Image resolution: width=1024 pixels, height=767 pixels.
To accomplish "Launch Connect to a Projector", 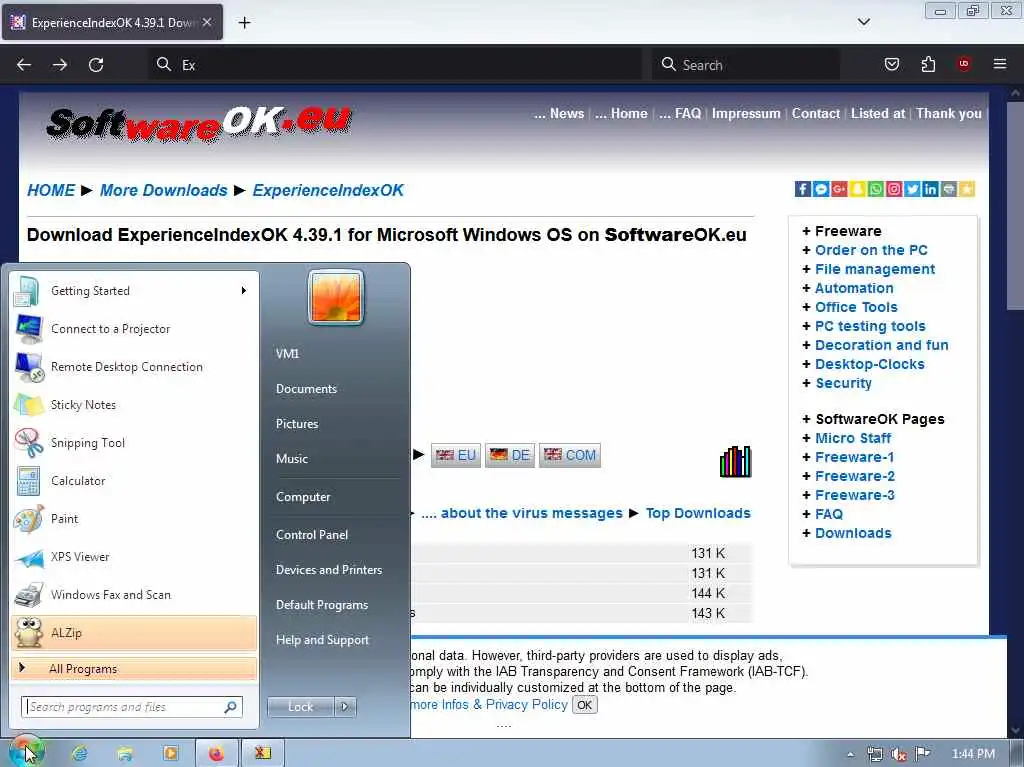I will click(110, 329).
